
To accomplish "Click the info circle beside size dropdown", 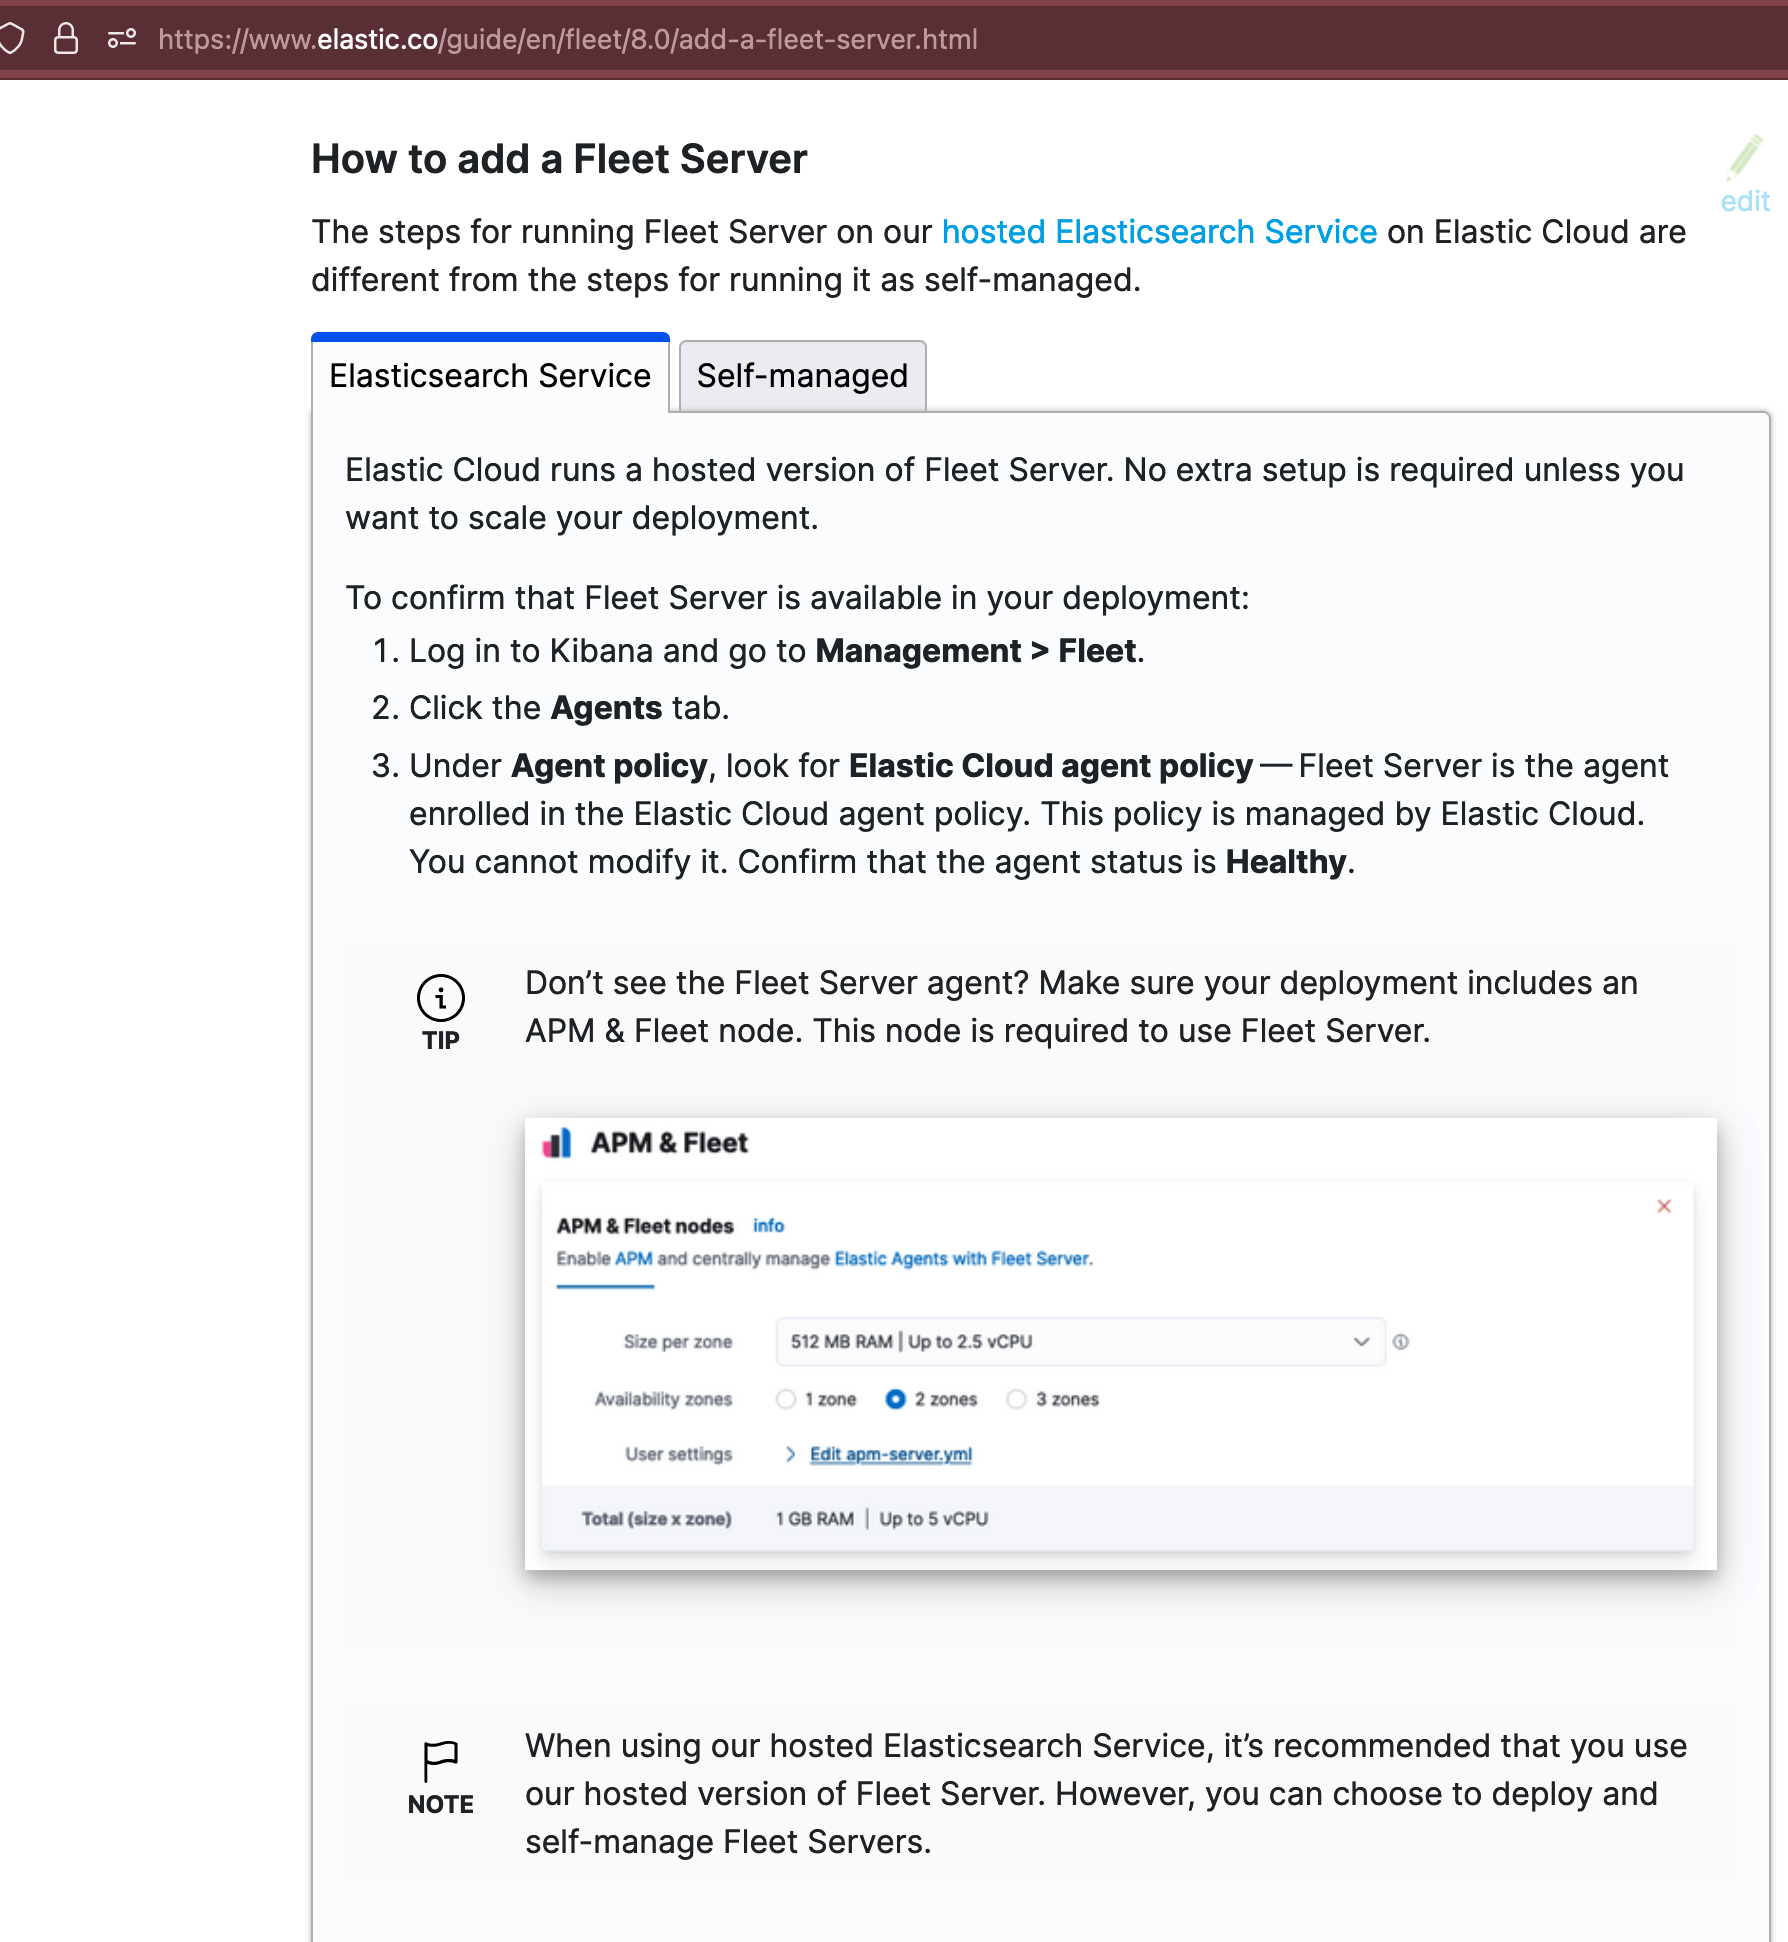I will [1403, 1341].
